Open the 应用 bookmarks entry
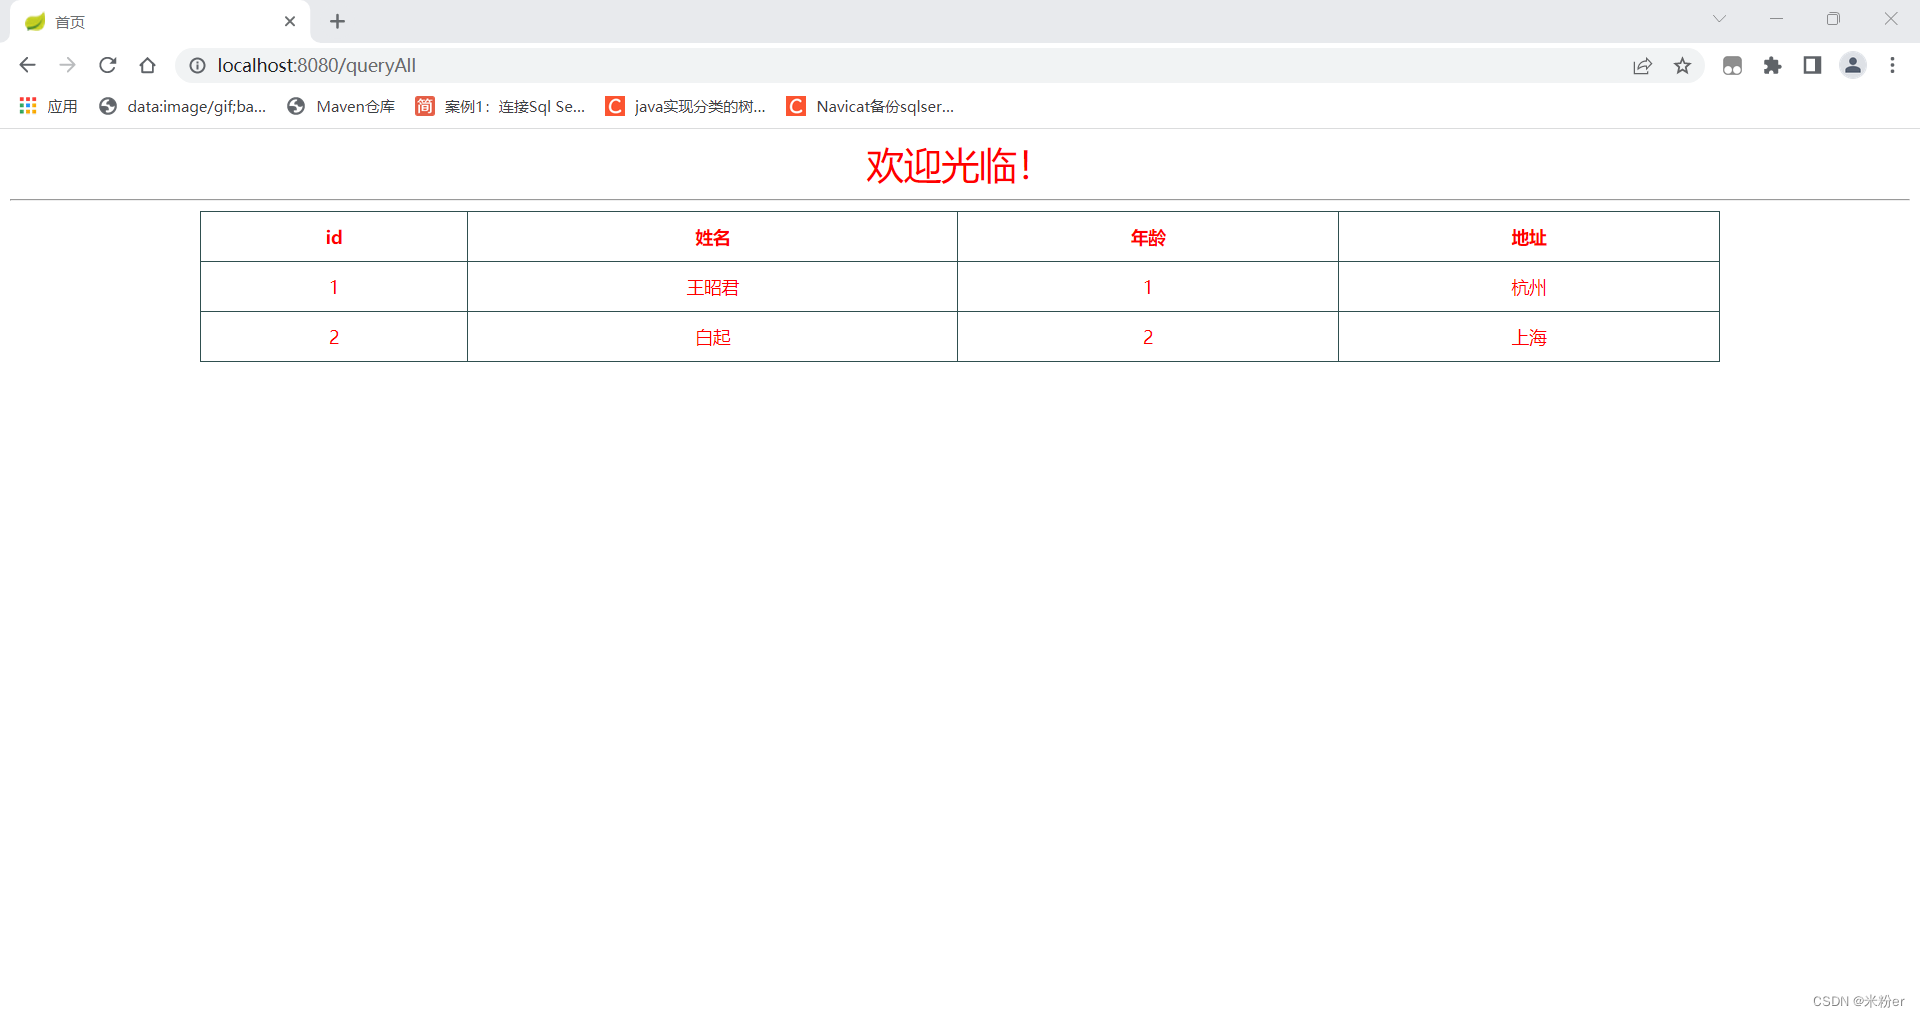The image size is (1920, 1017). [62, 106]
